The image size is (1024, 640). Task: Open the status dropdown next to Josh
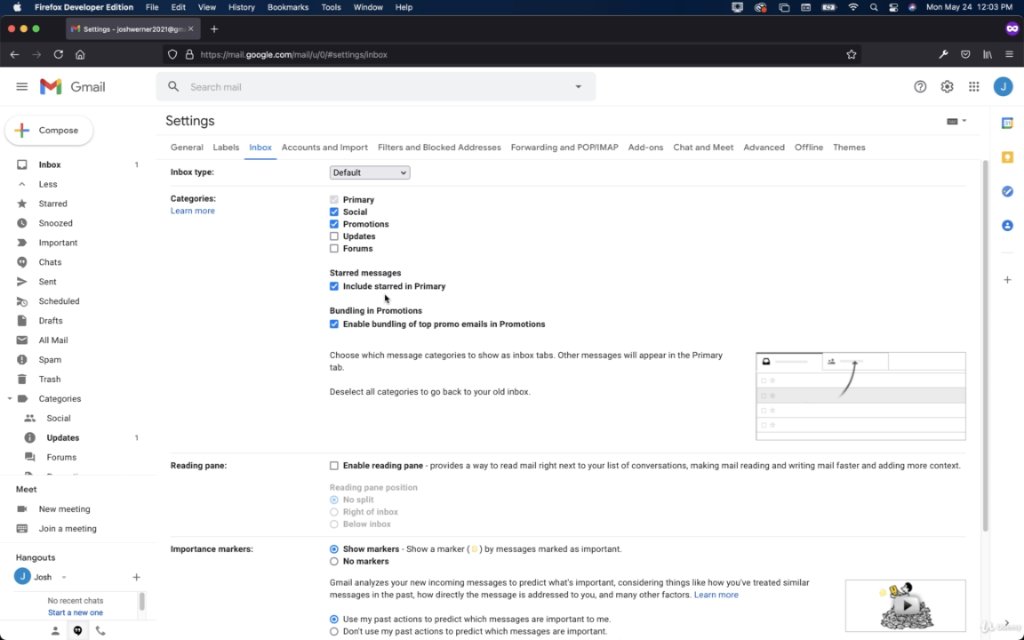click(64, 577)
